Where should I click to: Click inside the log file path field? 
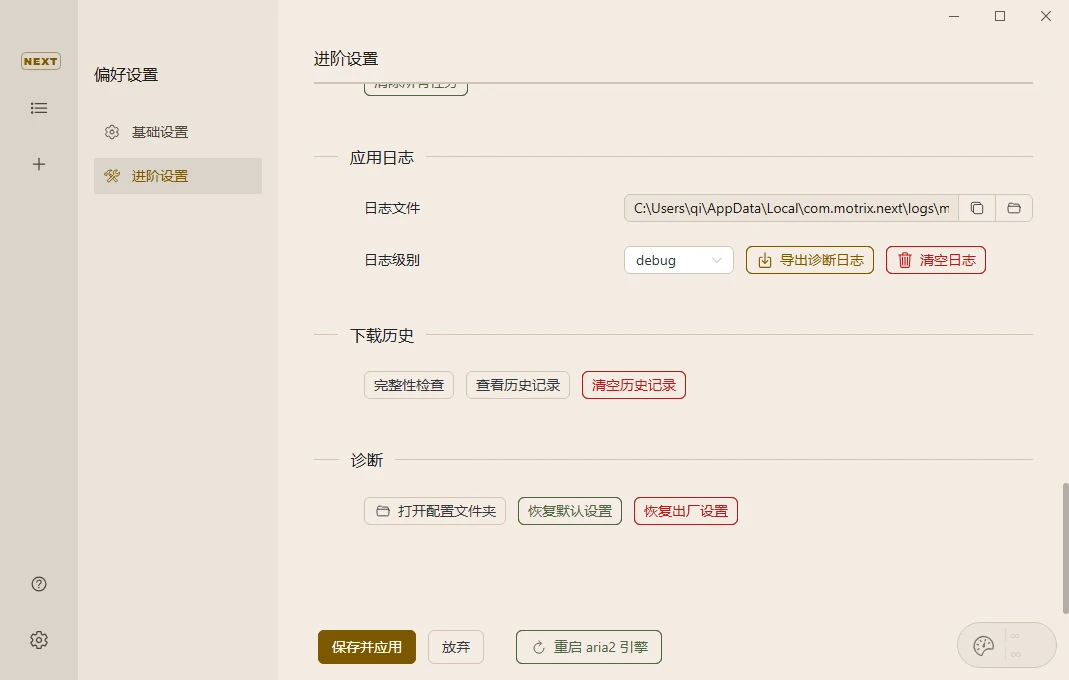coord(790,208)
